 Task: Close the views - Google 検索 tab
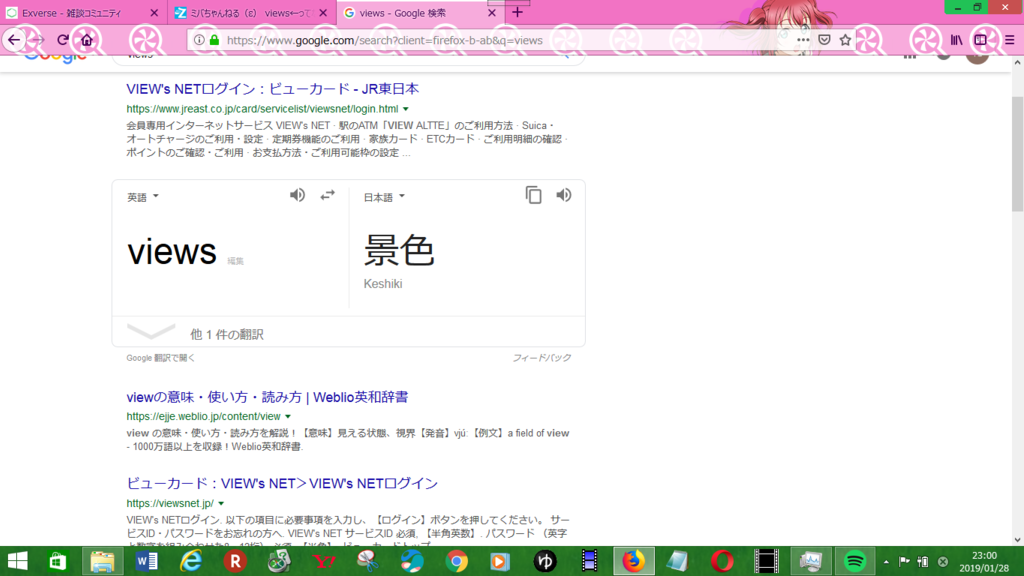[x=492, y=13]
